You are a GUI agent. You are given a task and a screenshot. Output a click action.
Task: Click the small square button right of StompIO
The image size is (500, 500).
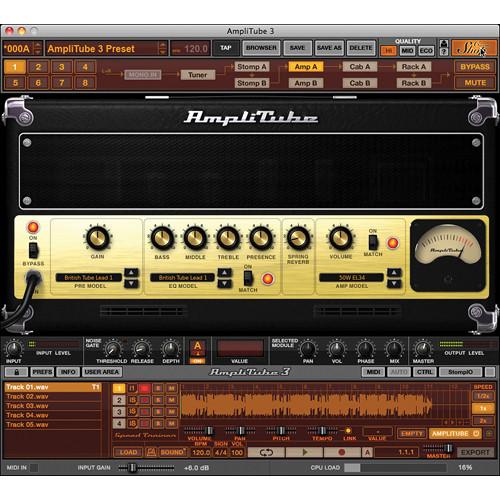490,372
